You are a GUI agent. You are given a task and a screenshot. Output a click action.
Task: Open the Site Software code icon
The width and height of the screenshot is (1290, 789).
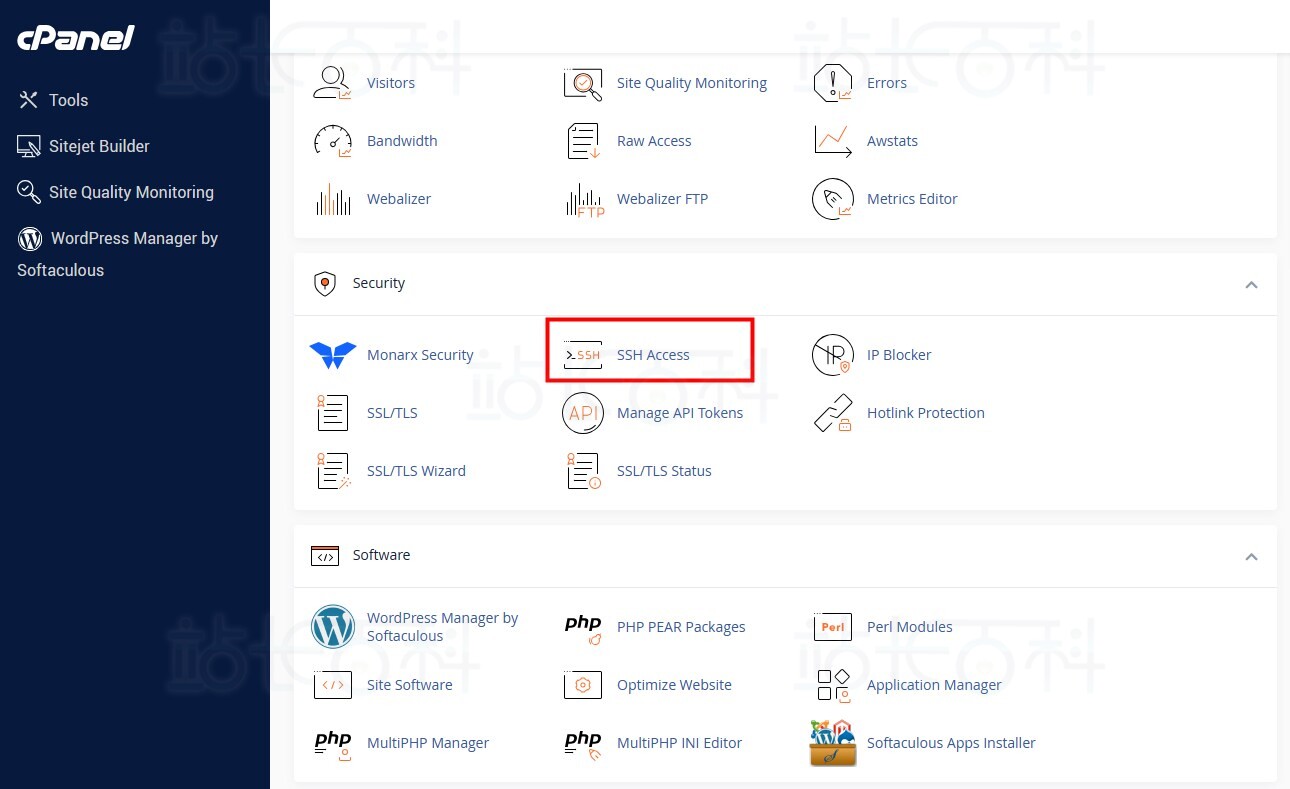[x=333, y=685]
